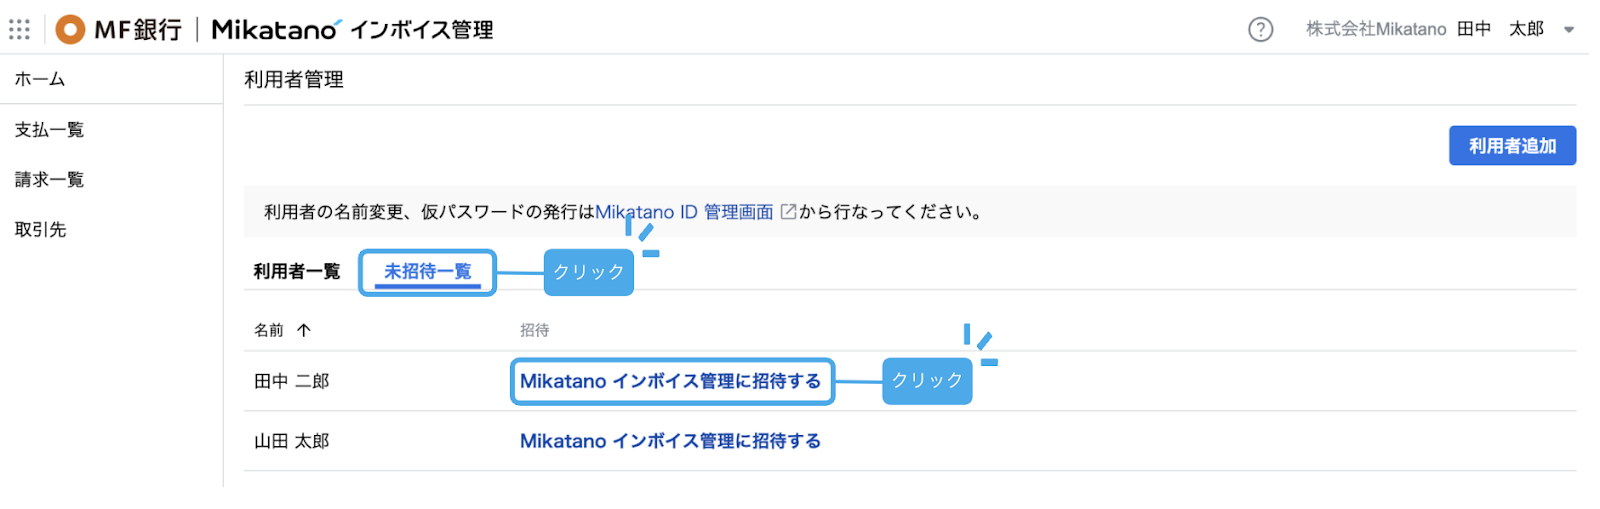Open 請求一覧 in the sidebar
This screenshot has width=1600, height=509.
point(49,180)
